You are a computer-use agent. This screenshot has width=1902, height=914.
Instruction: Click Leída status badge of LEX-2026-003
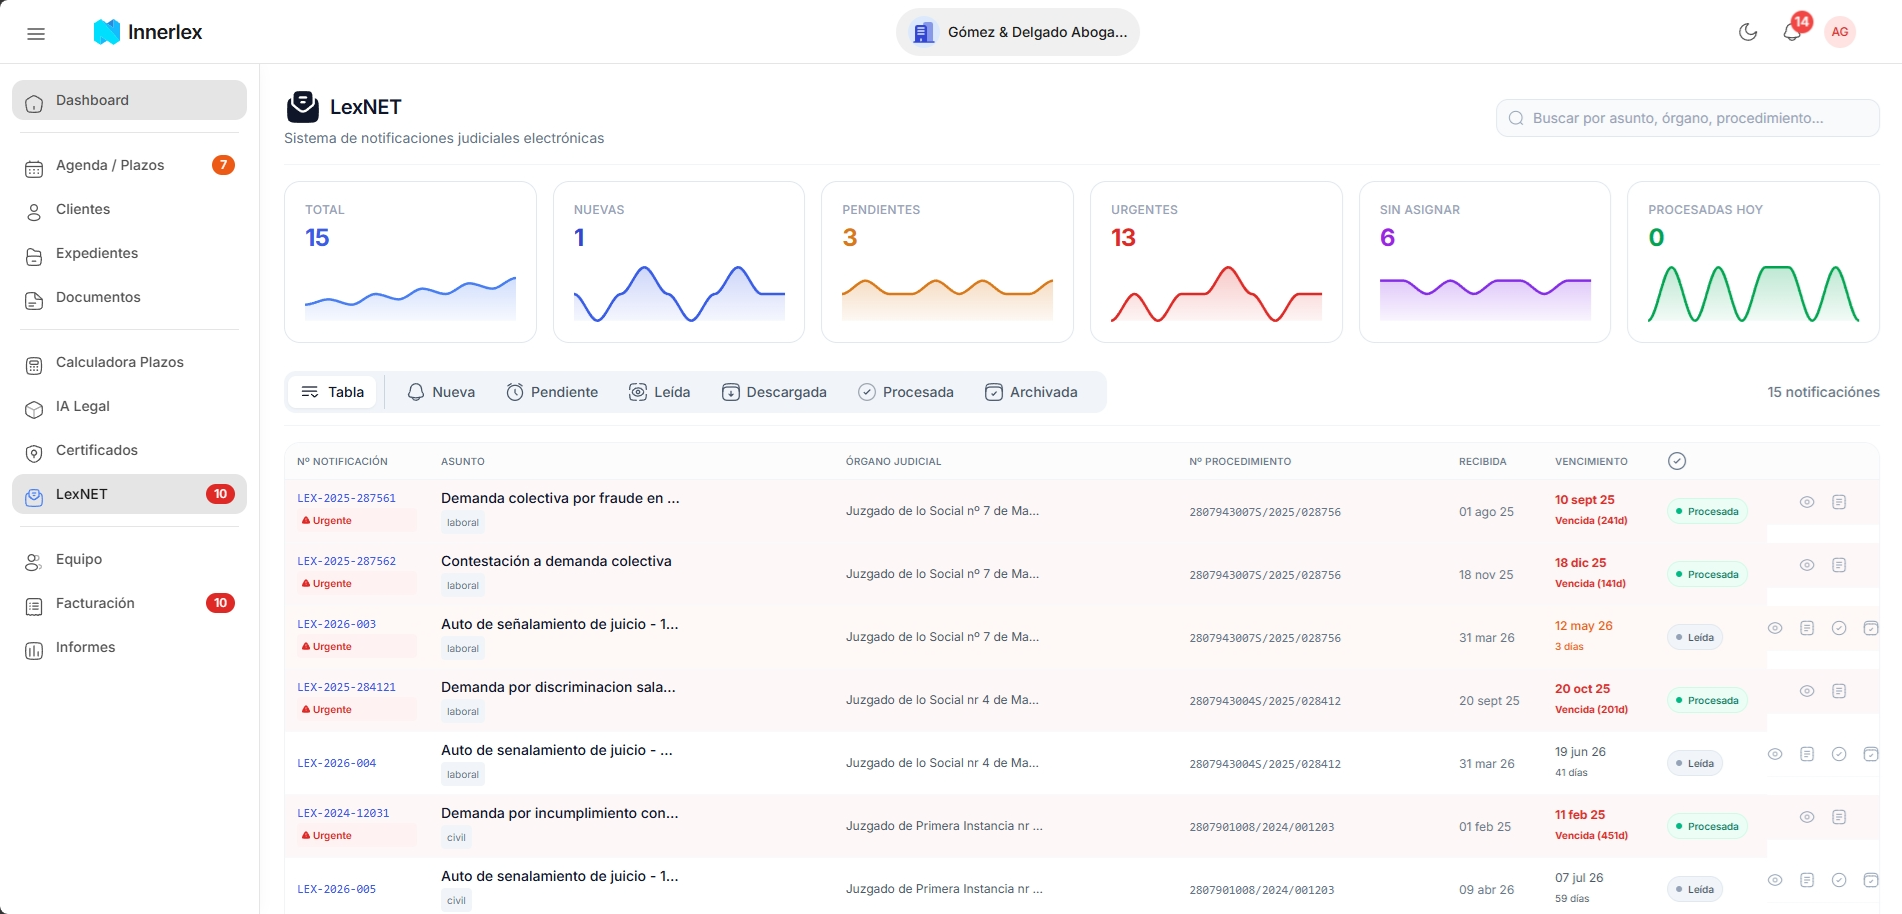click(x=1695, y=637)
